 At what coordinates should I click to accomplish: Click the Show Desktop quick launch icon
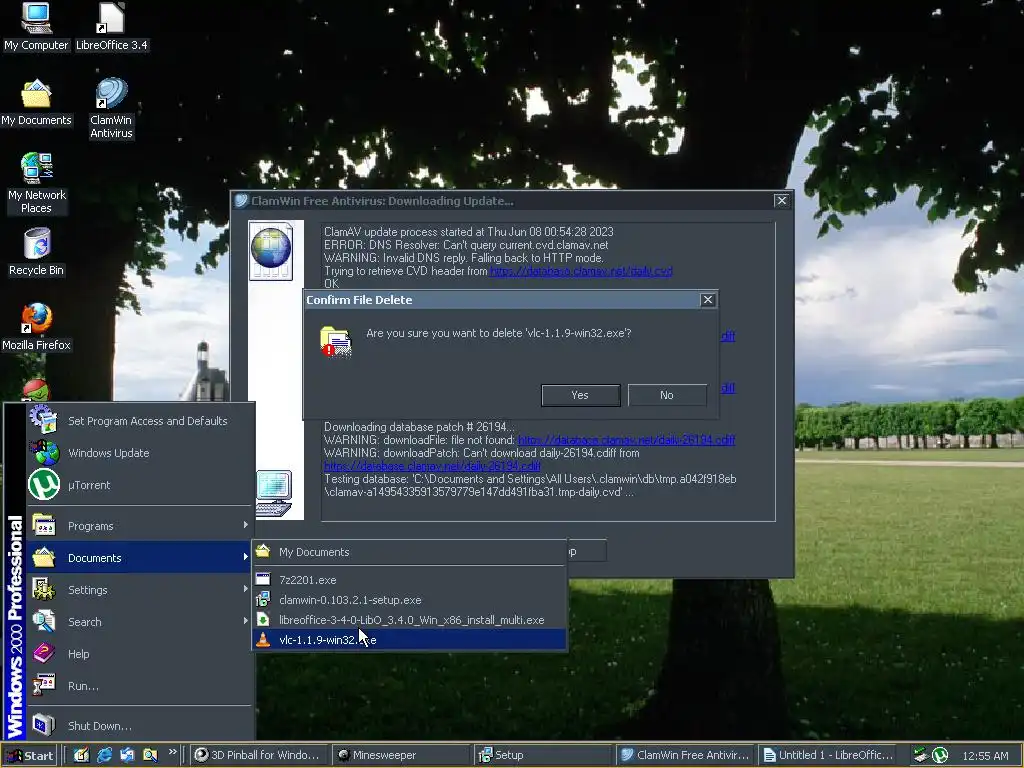point(81,755)
